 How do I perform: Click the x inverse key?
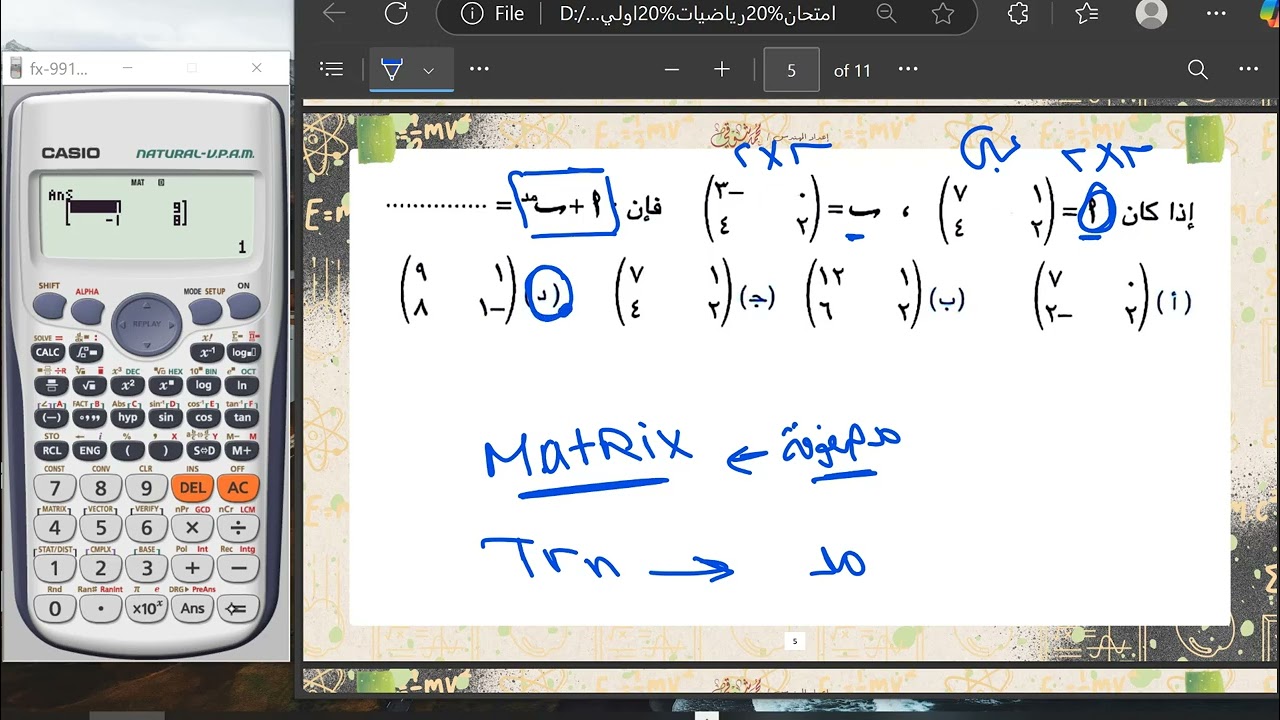pos(206,353)
